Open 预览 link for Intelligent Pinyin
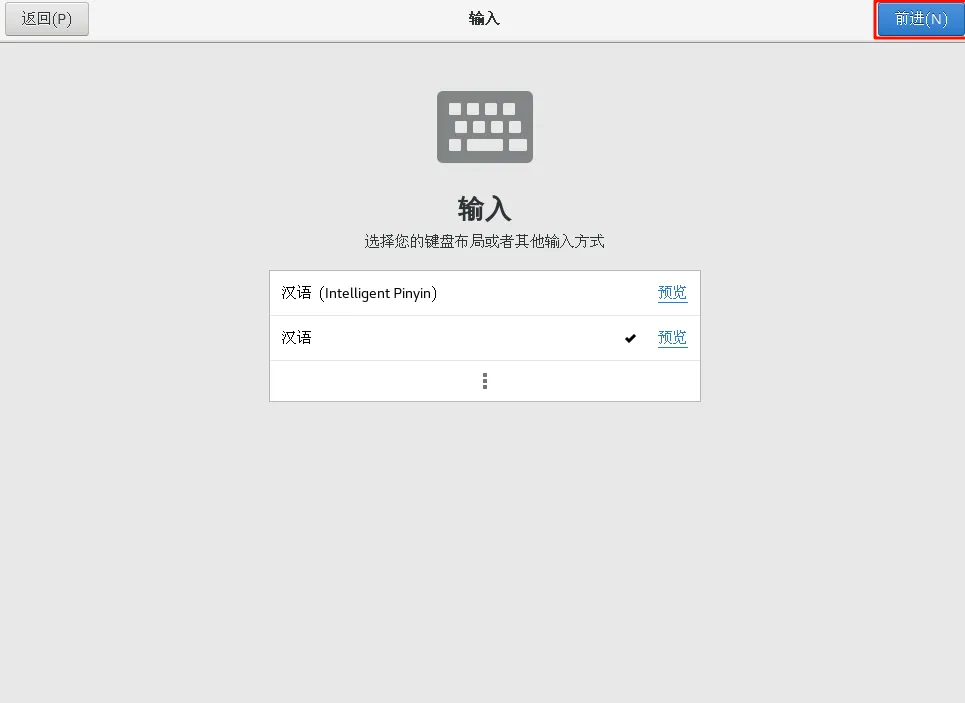Screen dimensions: 965x703 672,292
